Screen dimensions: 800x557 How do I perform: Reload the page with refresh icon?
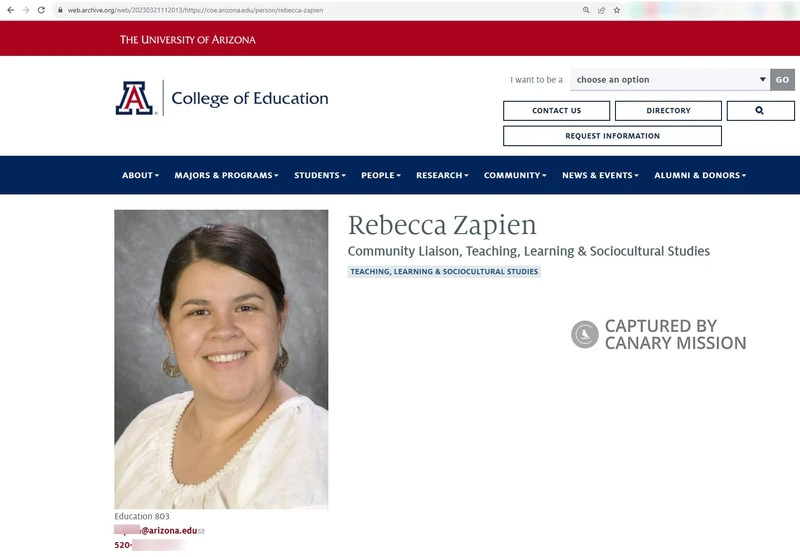click(41, 10)
